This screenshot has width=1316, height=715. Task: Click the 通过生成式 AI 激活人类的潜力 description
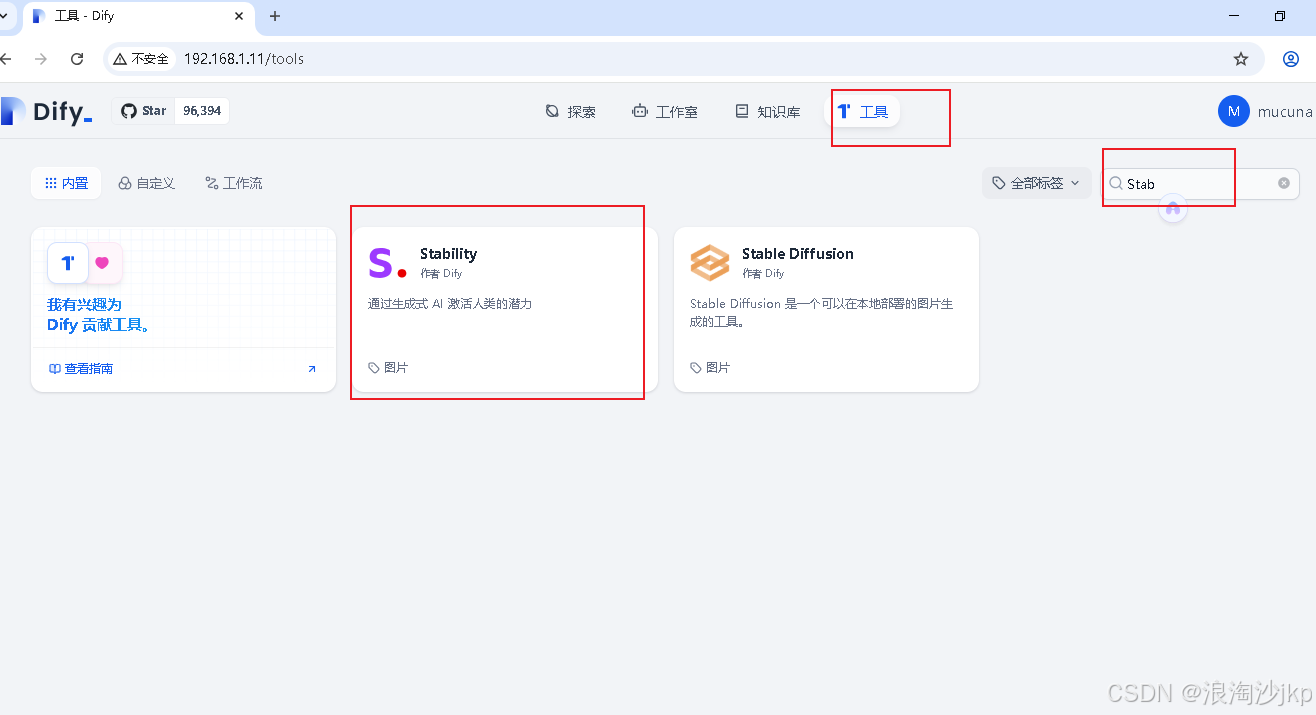pyautogui.click(x=450, y=303)
